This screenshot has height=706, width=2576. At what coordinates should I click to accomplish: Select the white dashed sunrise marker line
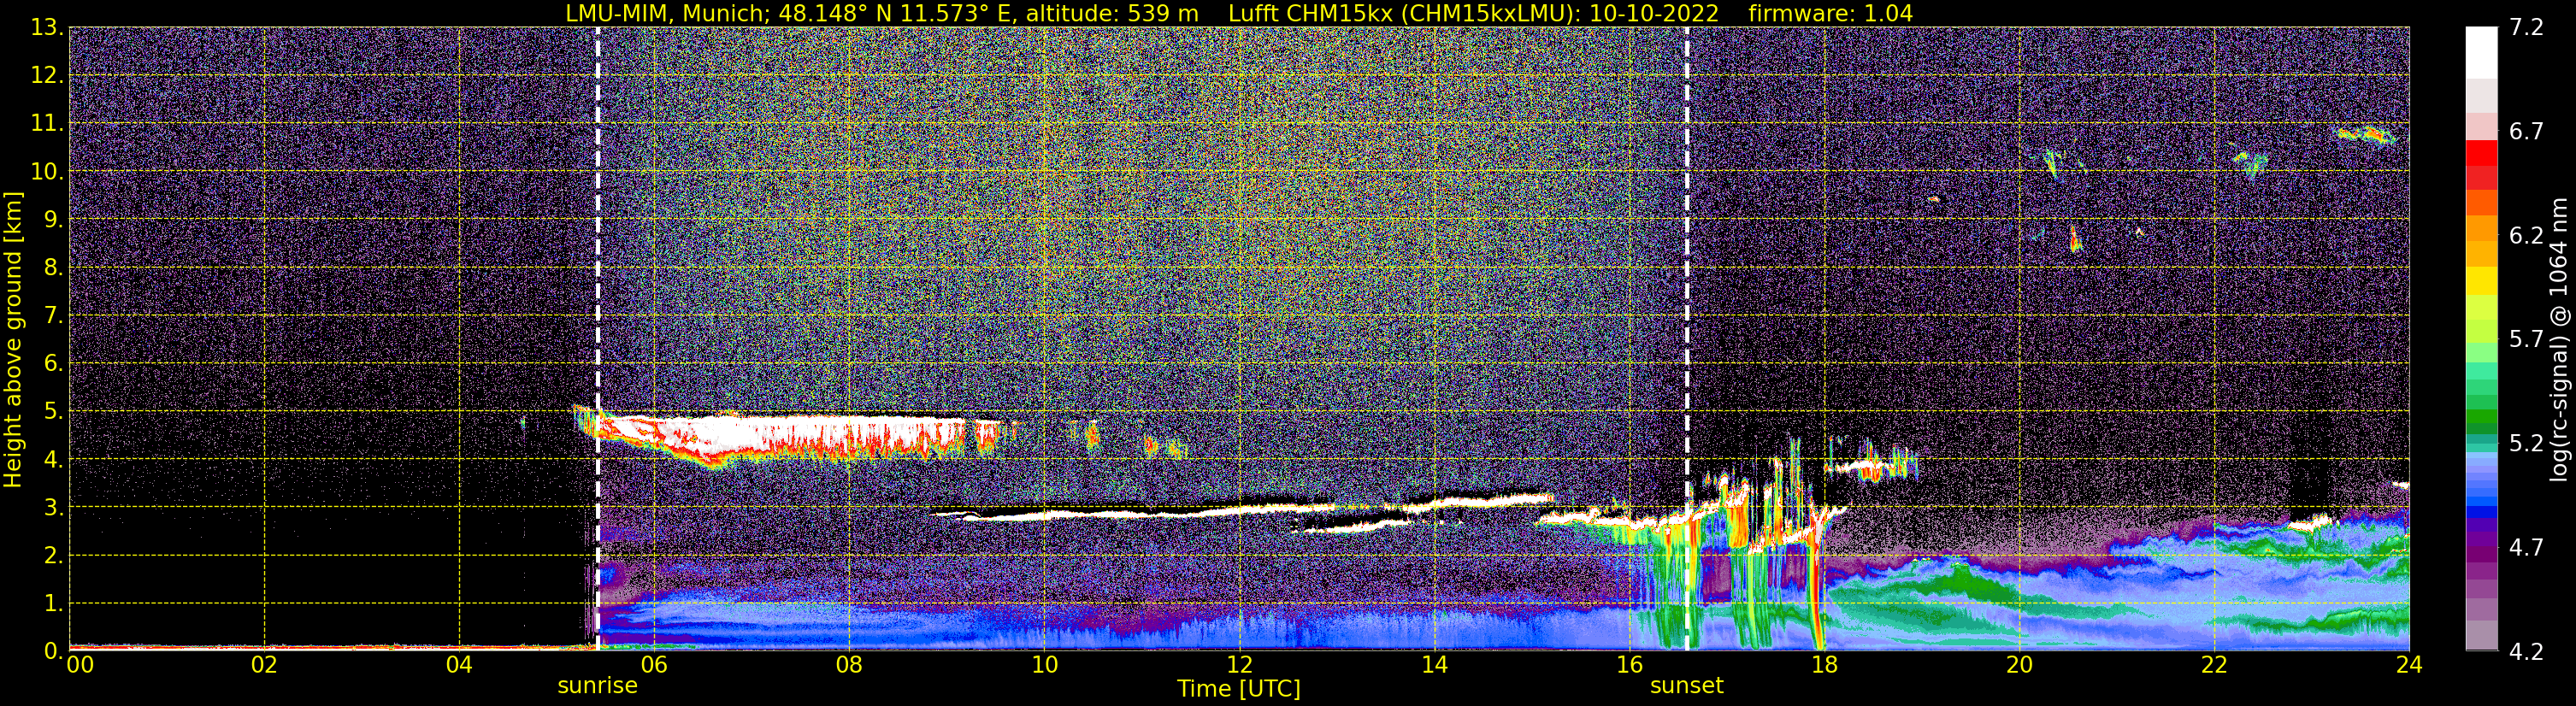pos(598,338)
